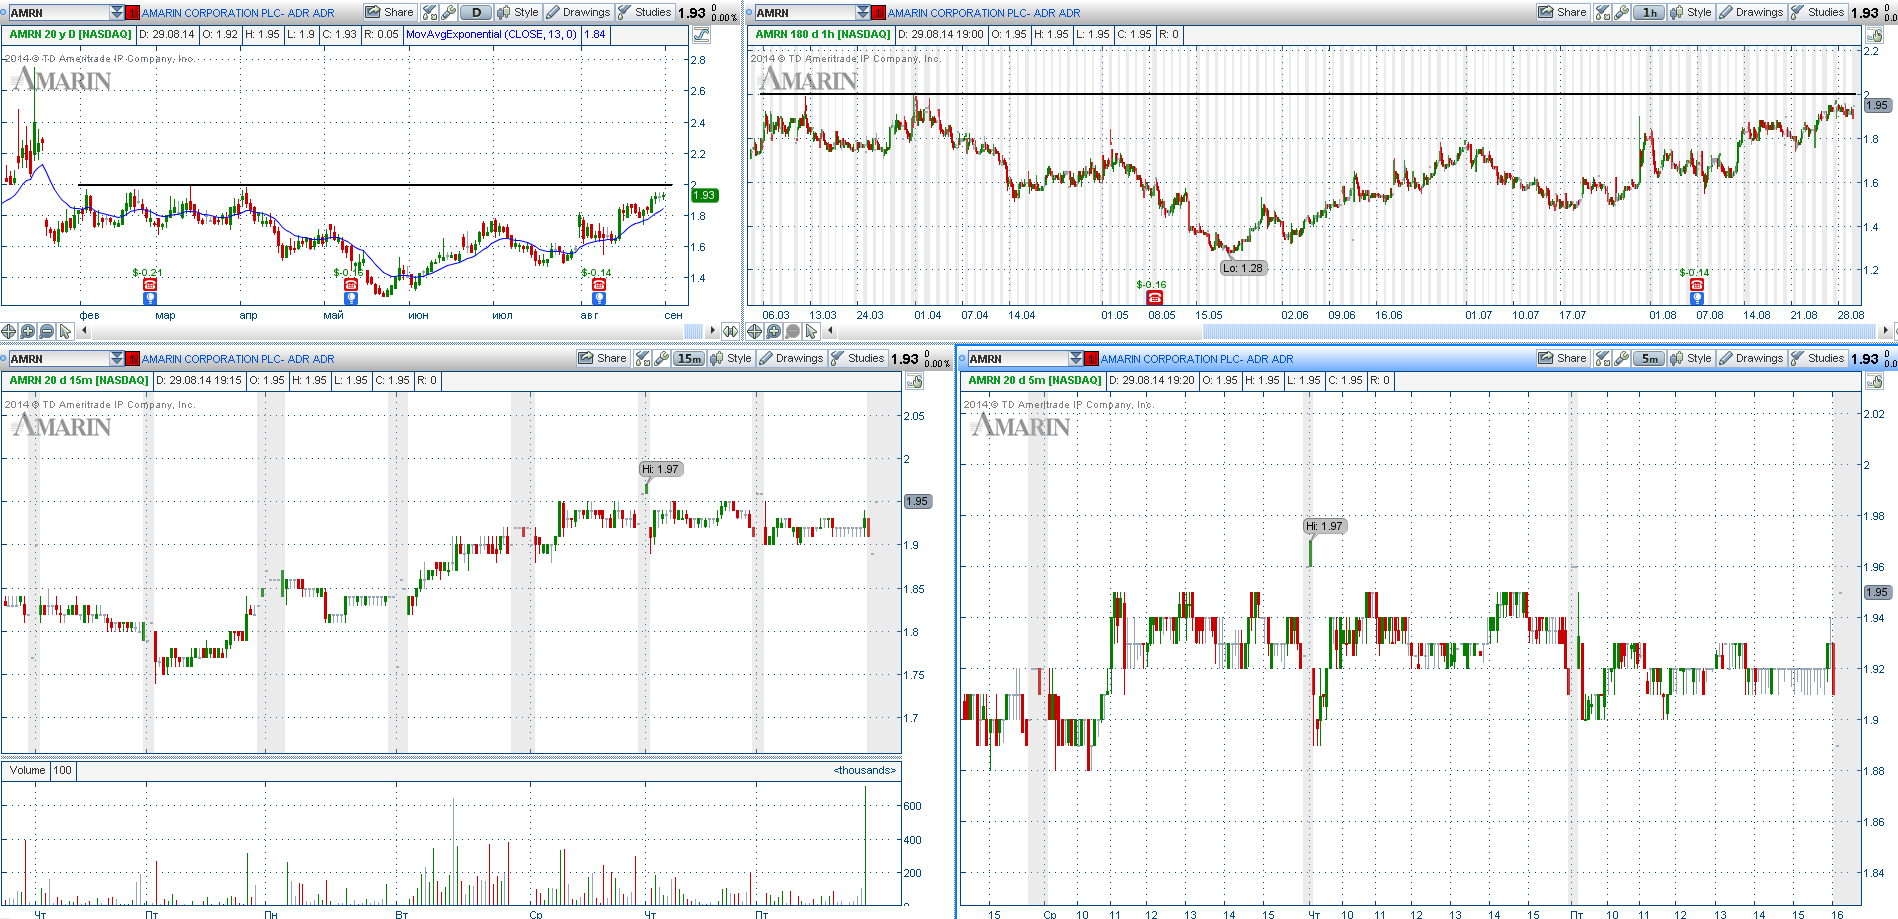This screenshot has width=1898, height=919.
Task: Zoom out with magnifier under daily chart
Action: point(46,331)
